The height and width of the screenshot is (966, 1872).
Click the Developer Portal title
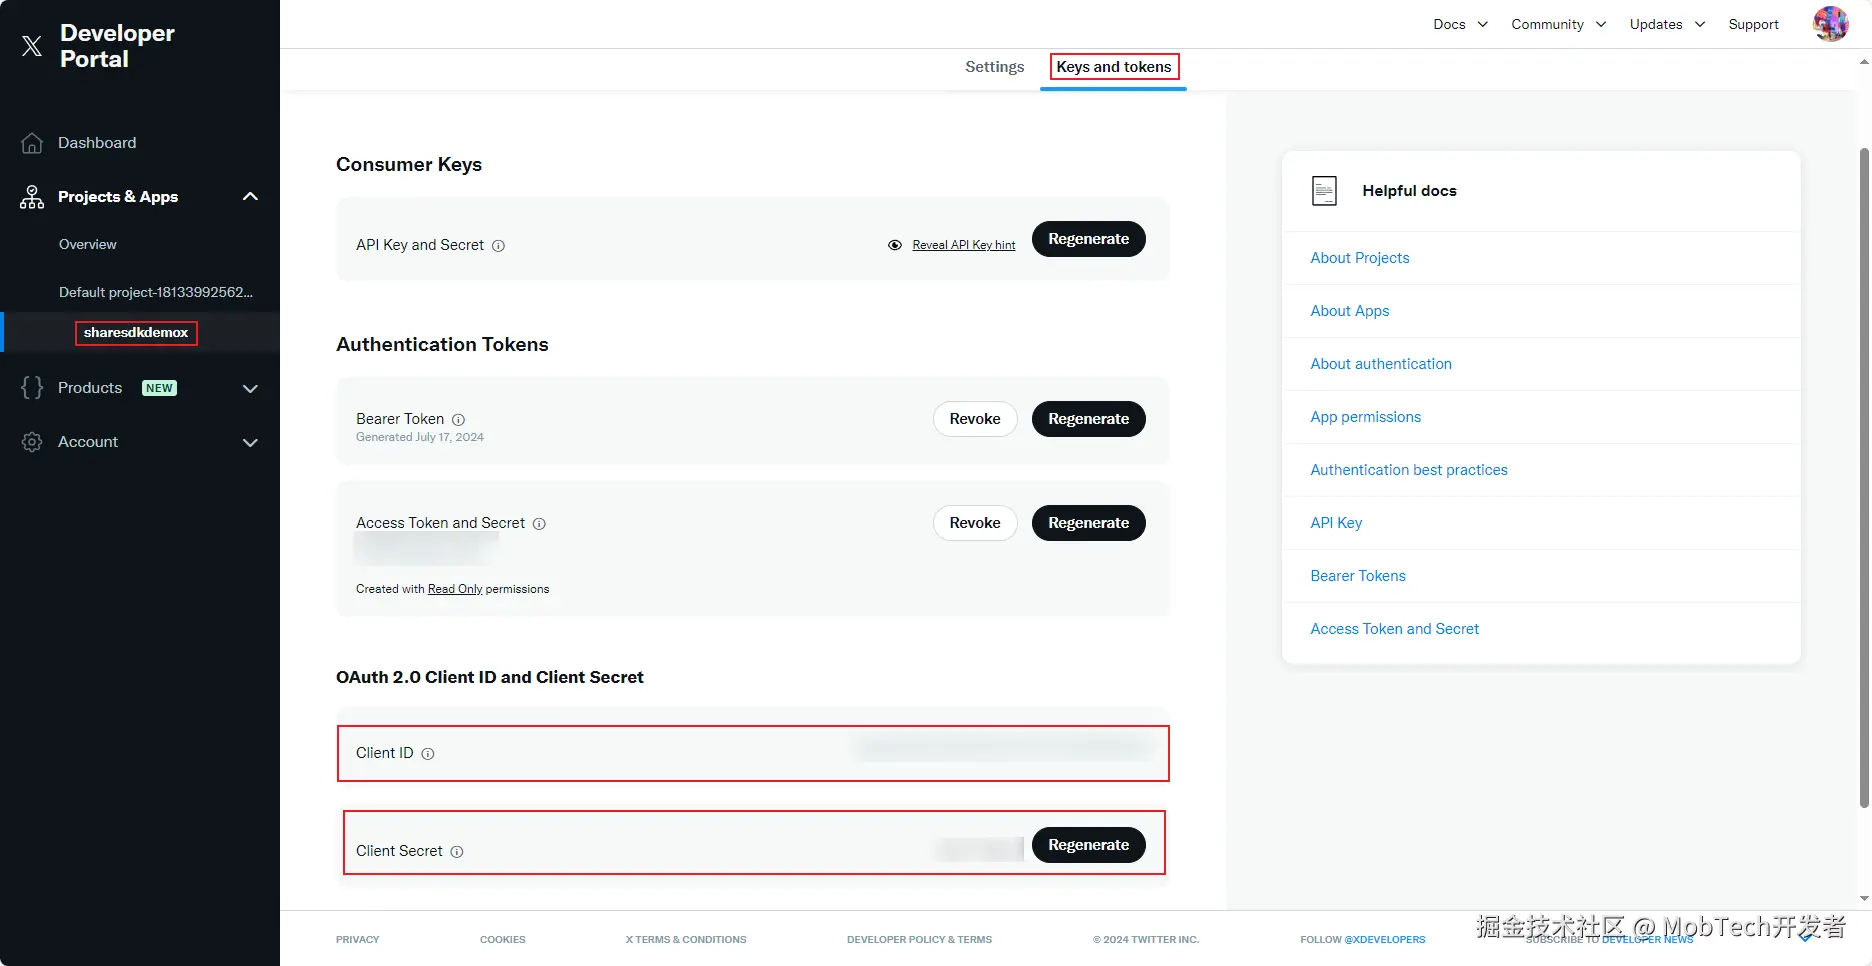[x=117, y=46]
